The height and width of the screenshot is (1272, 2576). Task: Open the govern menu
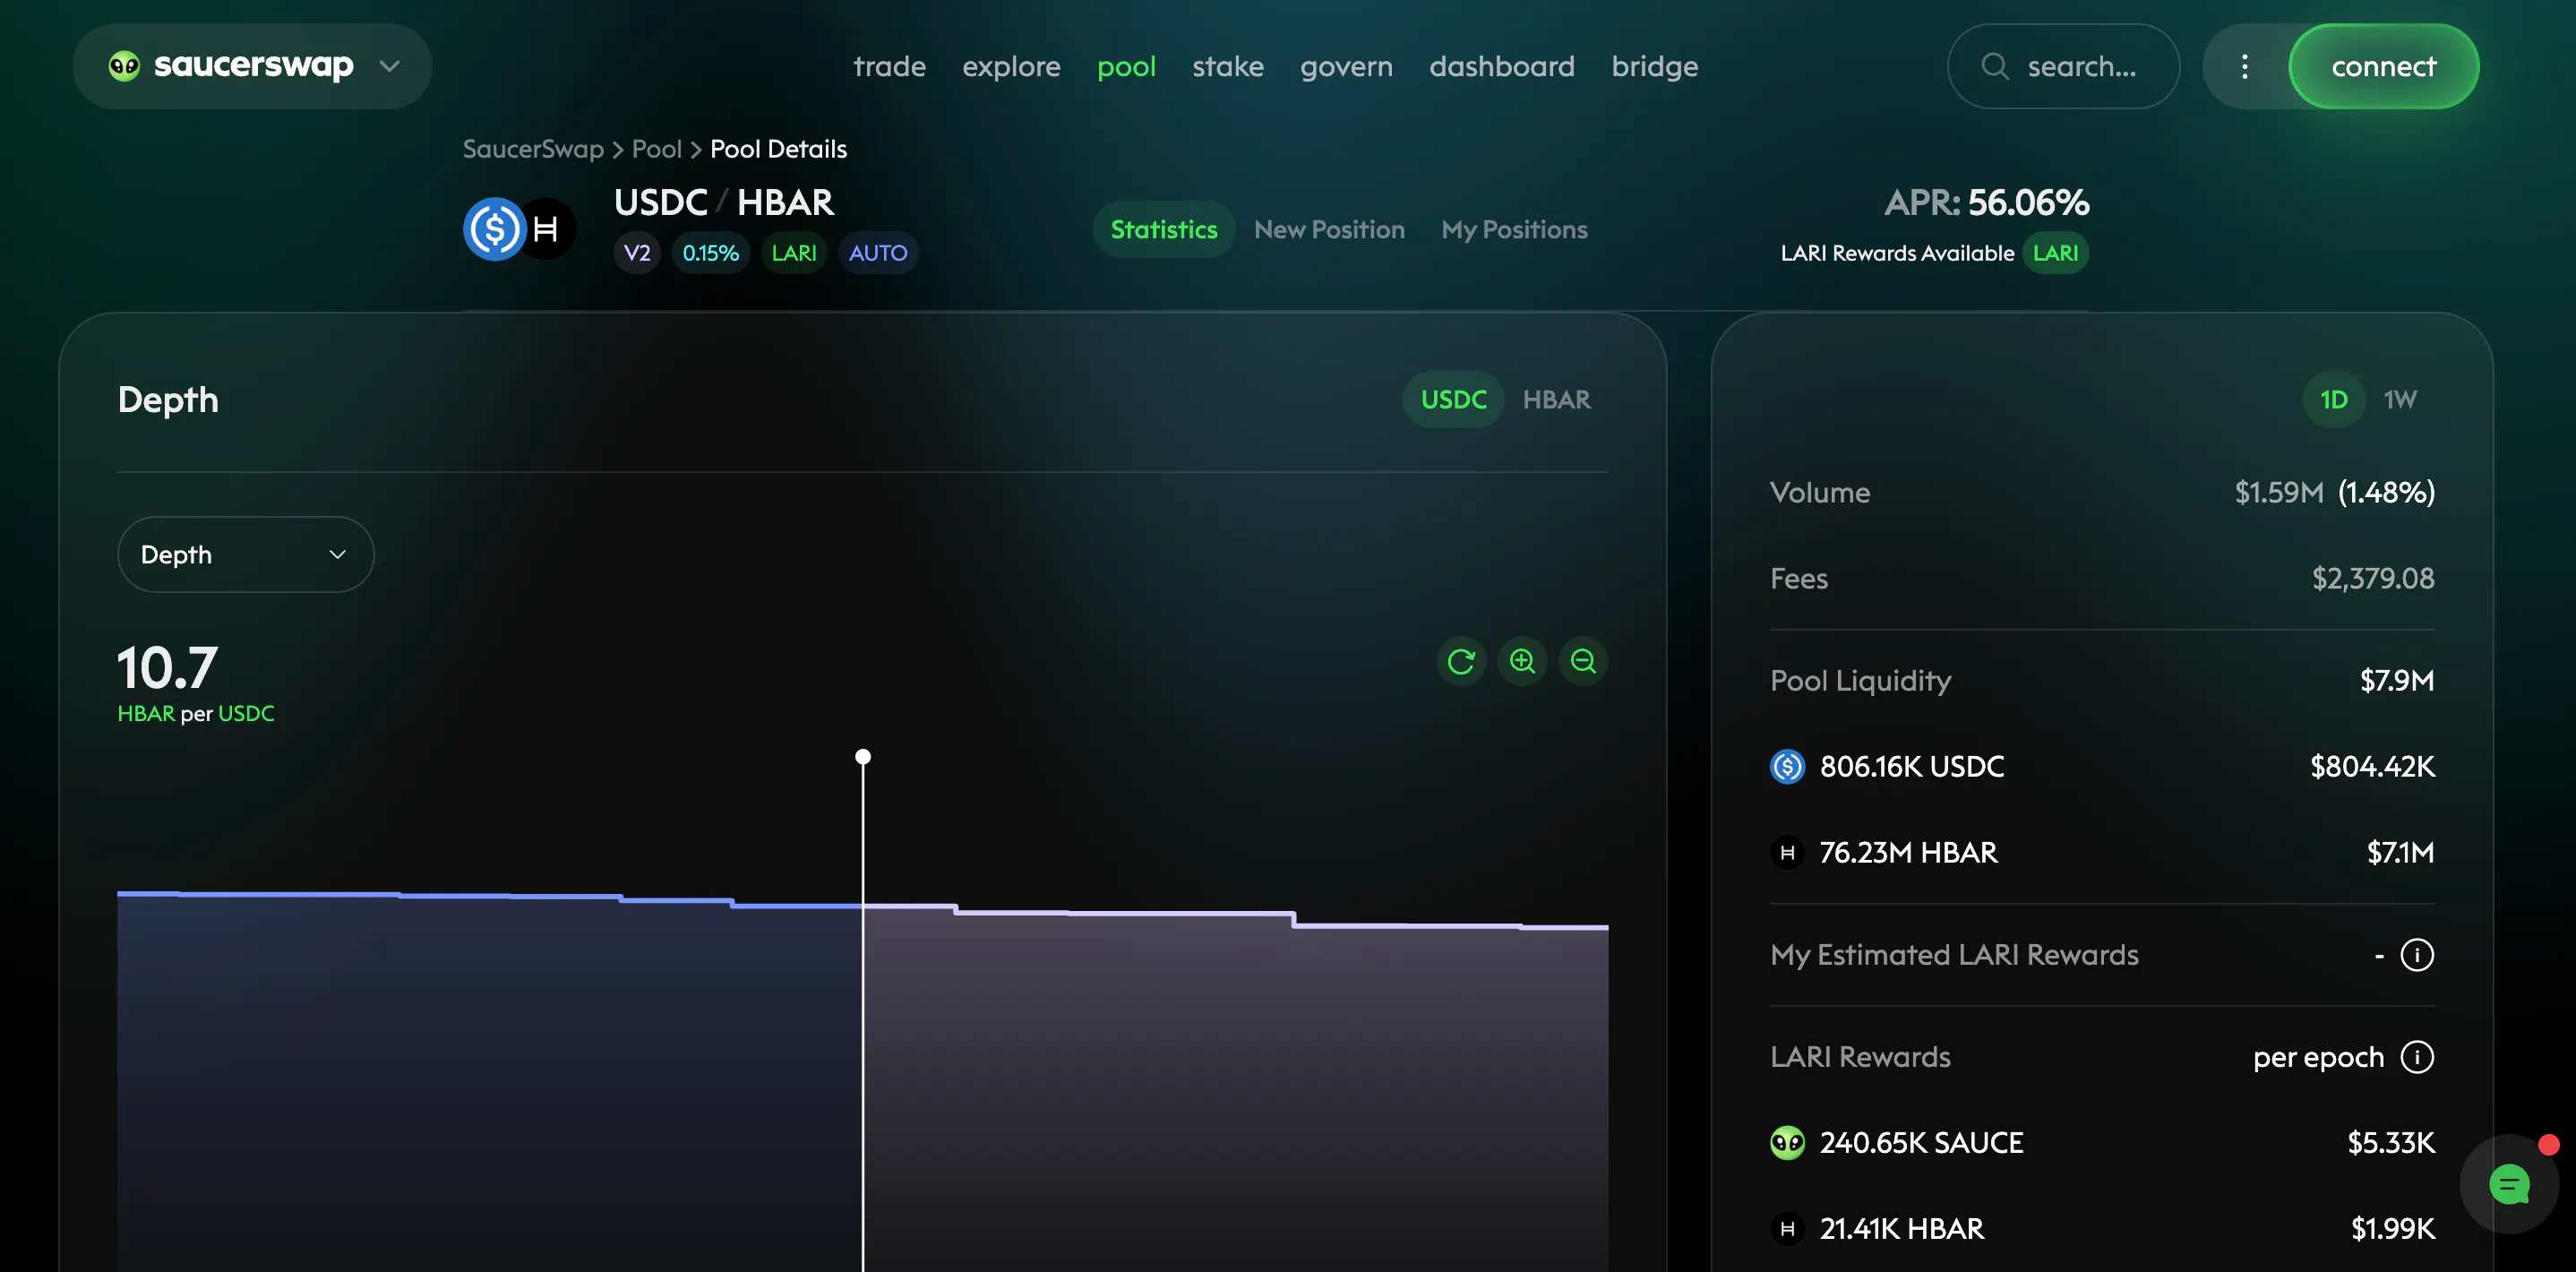click(x=1346, y=66)
